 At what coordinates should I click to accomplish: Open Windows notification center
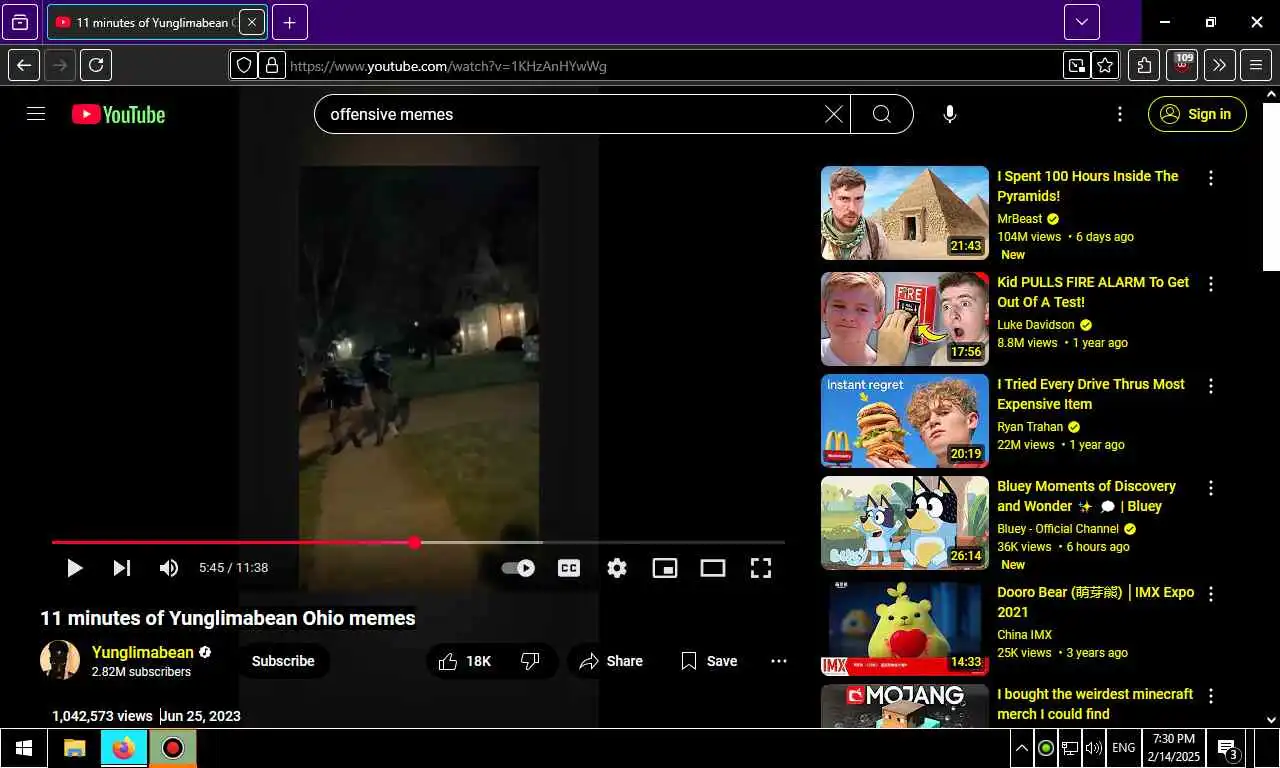point(1228,748)
